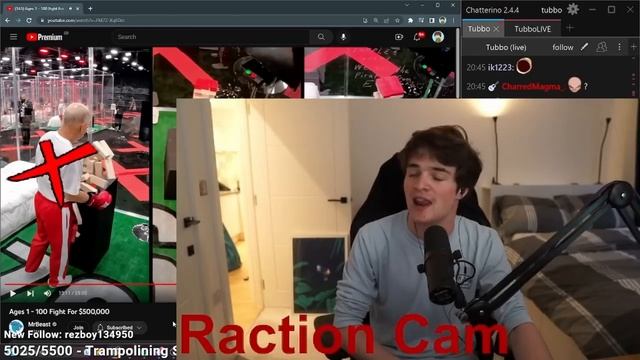The height and width of the screenshot is (360, 640).
Task: Go to YouTube Premium home logo
Action: [44, 37]
